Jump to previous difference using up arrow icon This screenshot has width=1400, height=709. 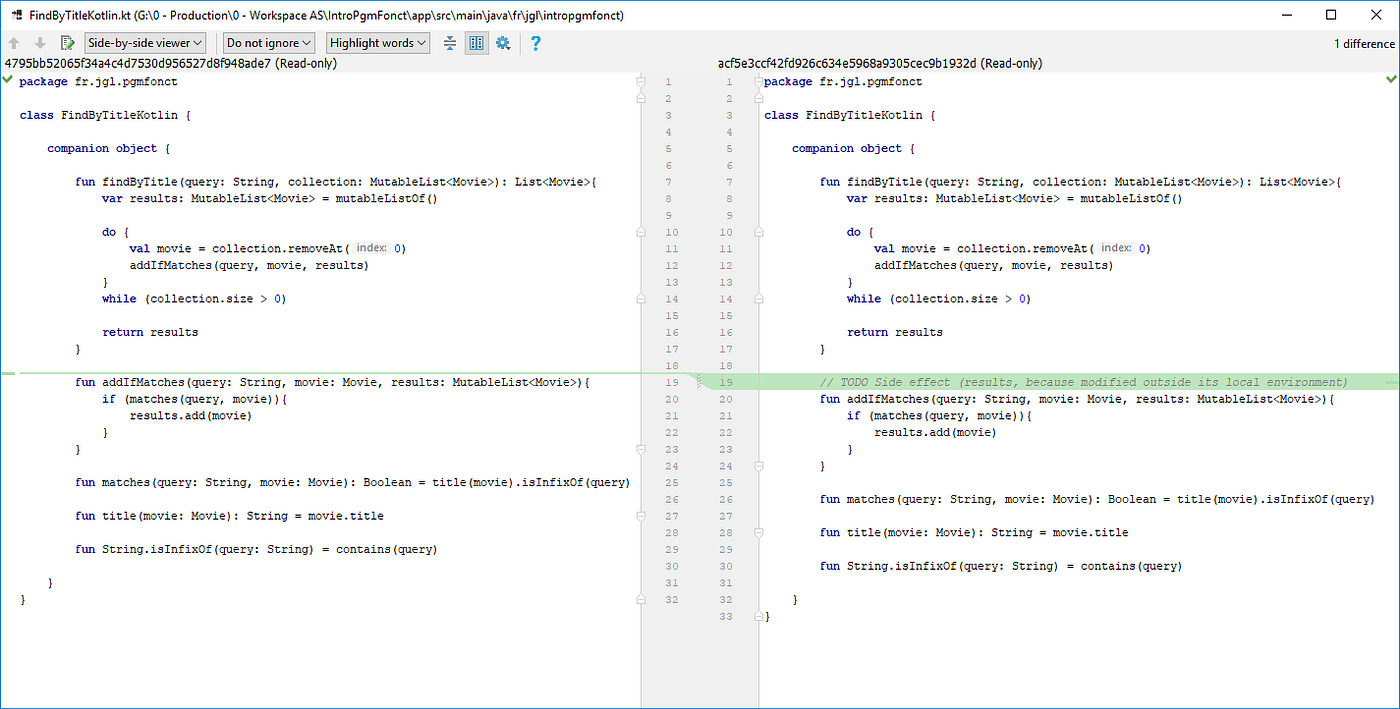(13, 42)
